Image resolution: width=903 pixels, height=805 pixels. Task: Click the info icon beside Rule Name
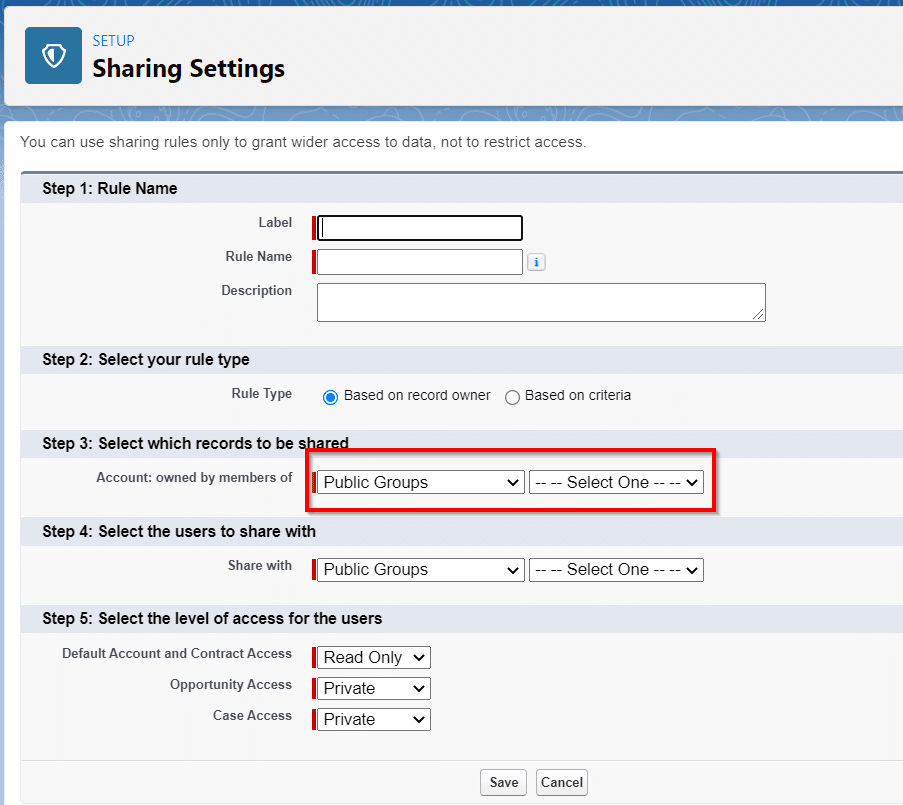536,262
